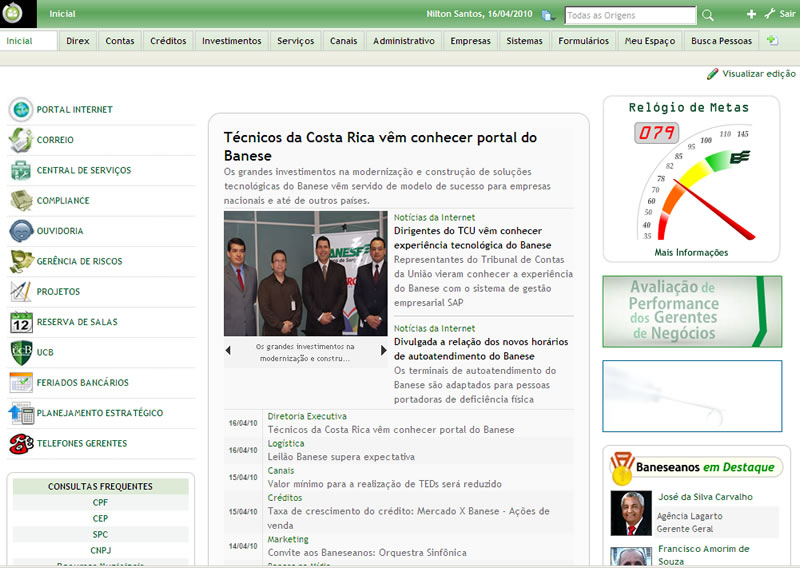
Task: Click the pencil icon for Visualizar edição
Action: pos(713,74)
